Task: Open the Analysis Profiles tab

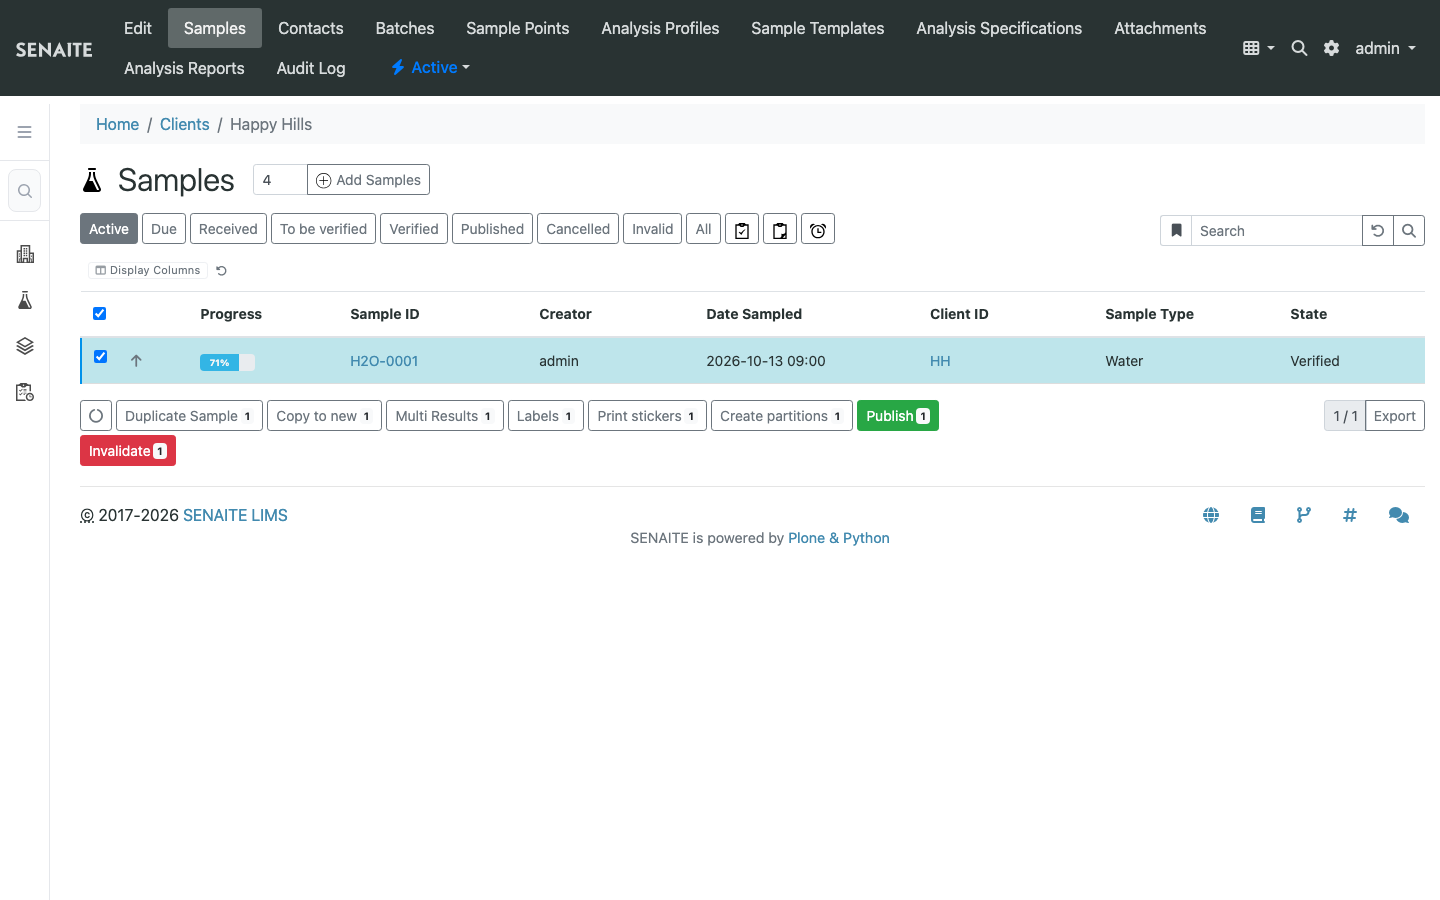Action: coord(660,28)
